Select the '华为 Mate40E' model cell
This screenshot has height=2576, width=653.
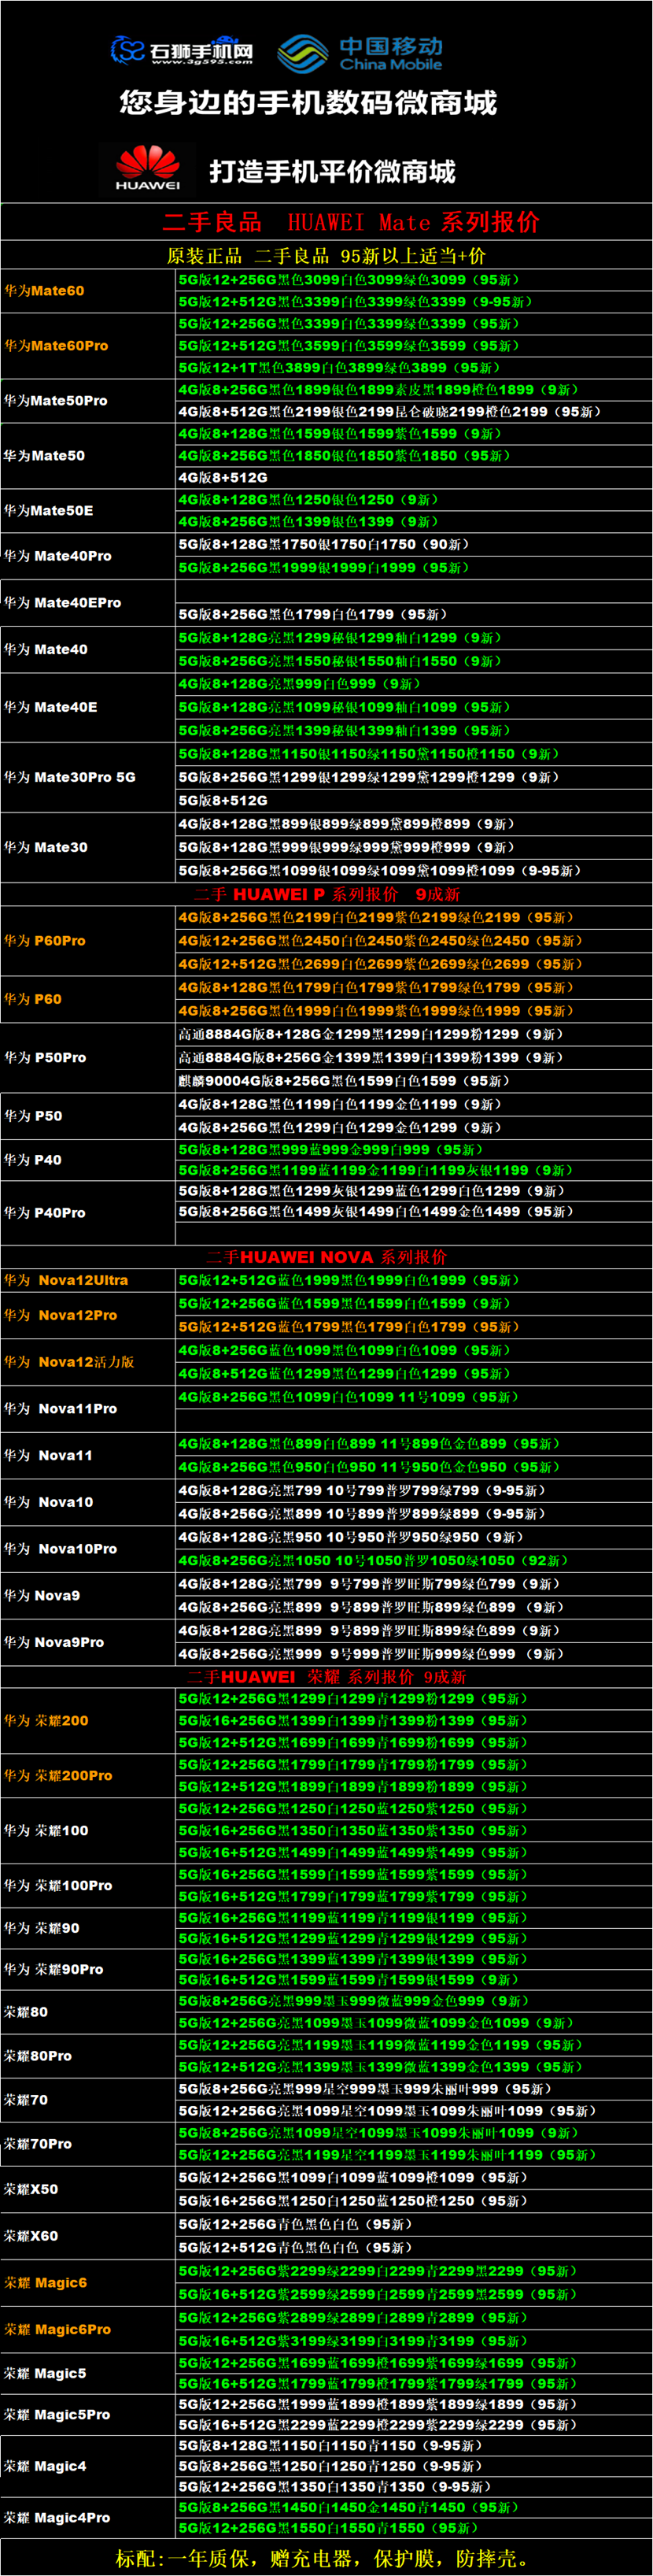click(x=88, y=707)
